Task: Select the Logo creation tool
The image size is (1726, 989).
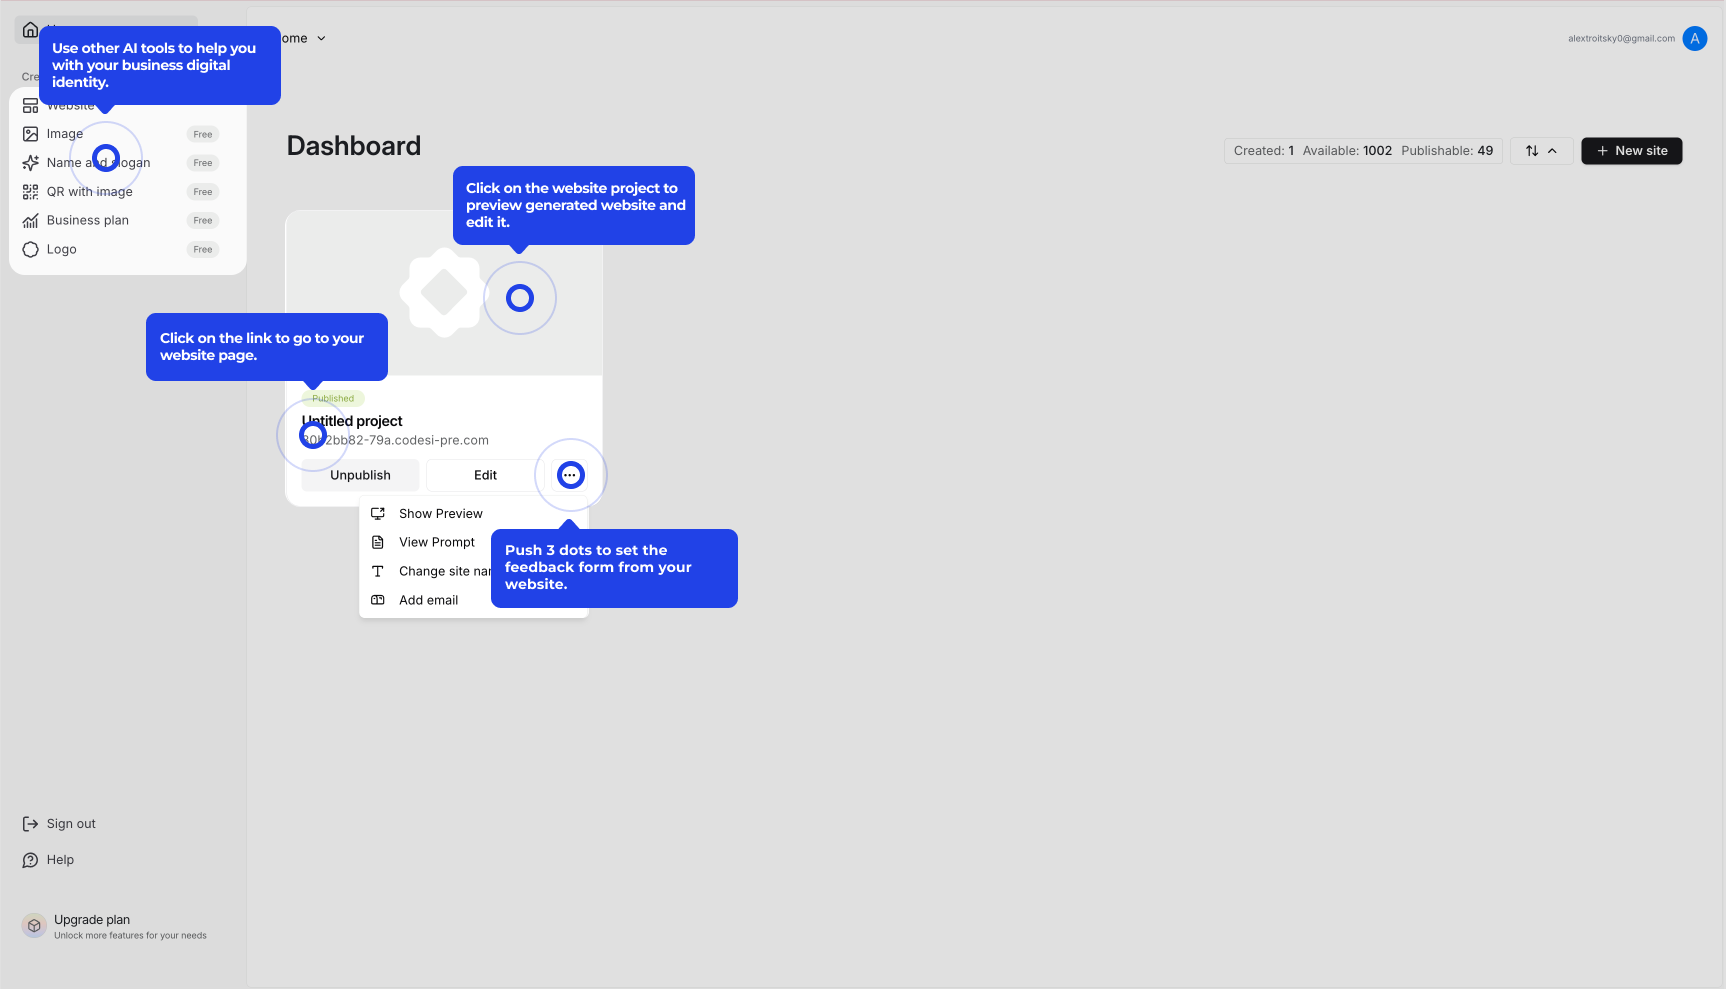Action: (x=61, y=249)
